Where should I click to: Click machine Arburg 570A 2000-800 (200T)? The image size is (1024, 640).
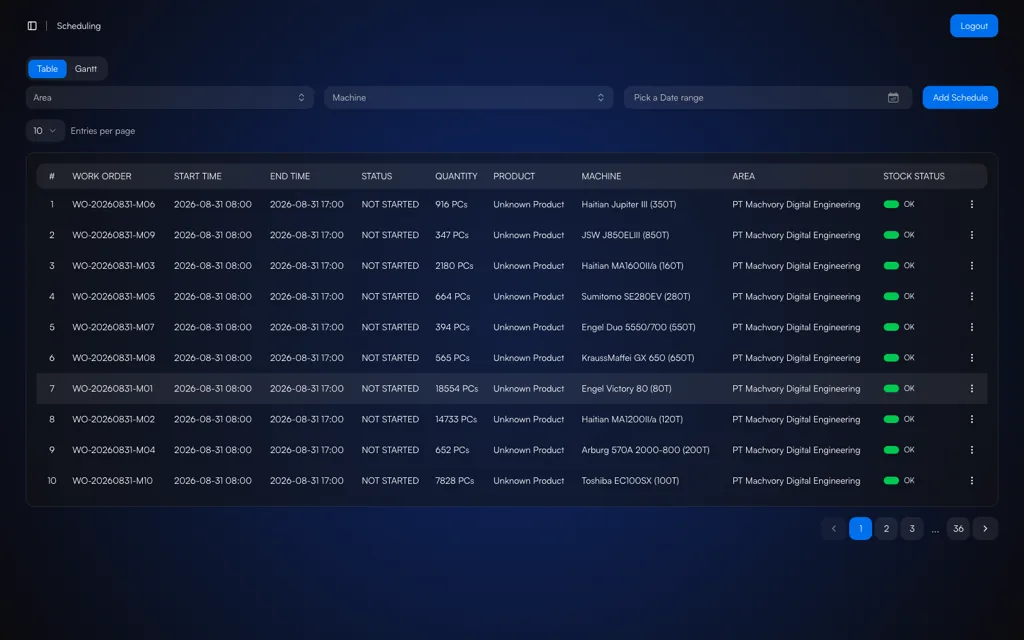[x=645, y=450]
